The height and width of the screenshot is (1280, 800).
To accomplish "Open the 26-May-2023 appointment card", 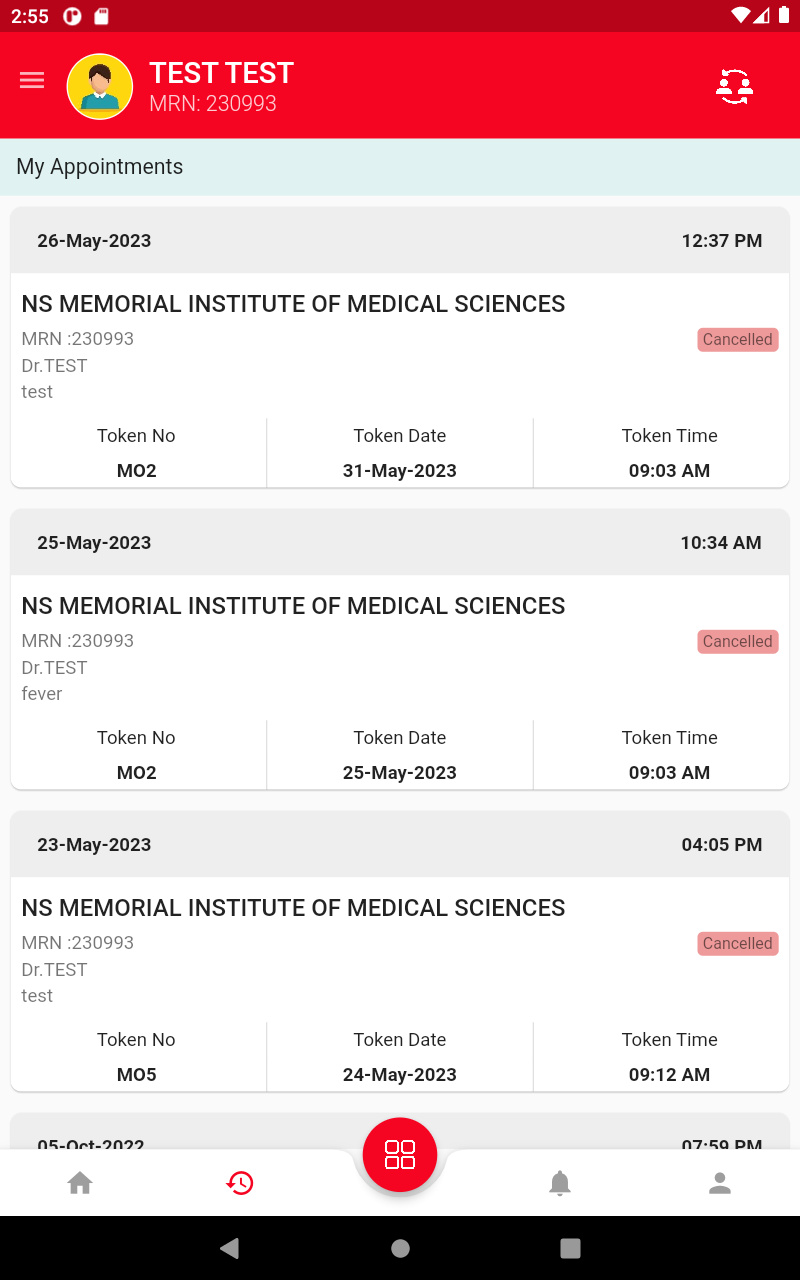I will point(400,347).
